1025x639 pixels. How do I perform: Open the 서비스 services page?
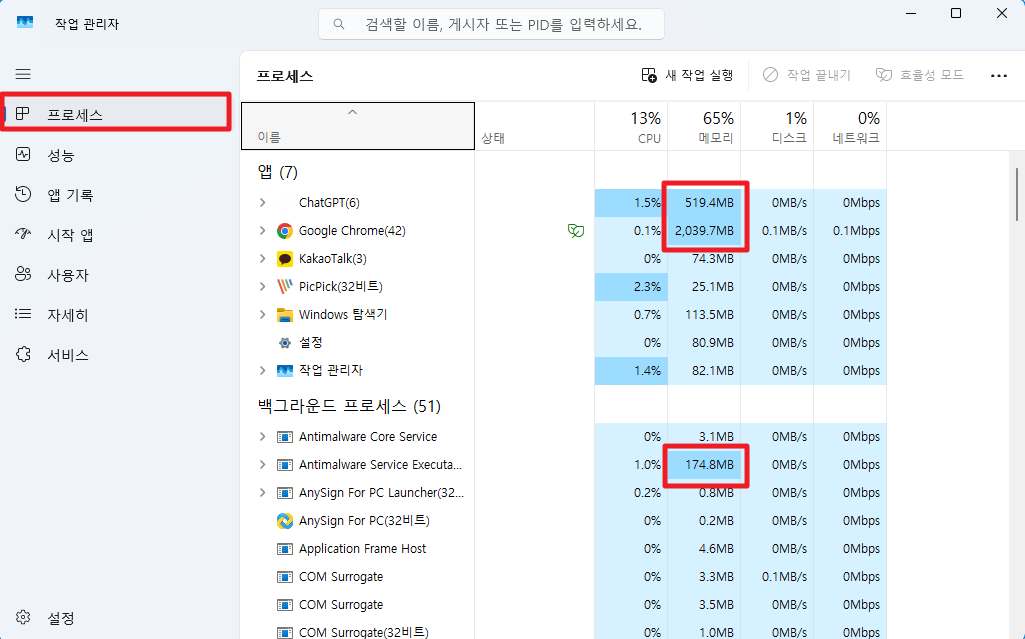(x=67, y=355)
